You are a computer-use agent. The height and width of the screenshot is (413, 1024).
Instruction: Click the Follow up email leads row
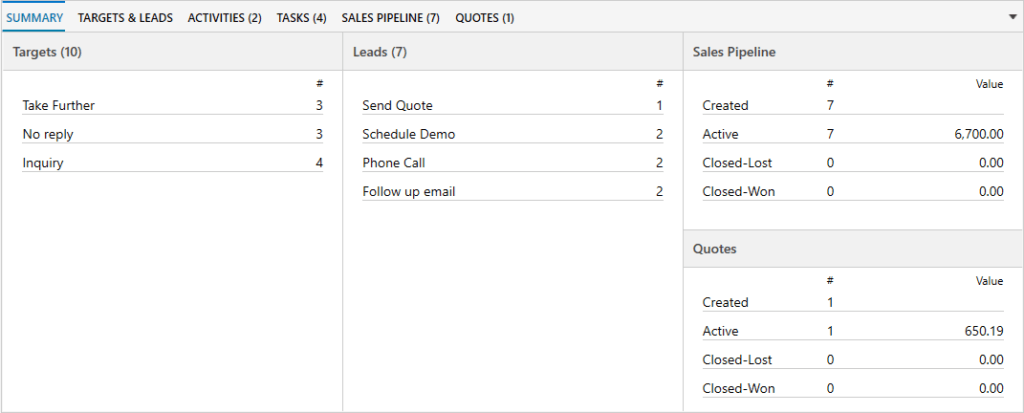[513, 191]
